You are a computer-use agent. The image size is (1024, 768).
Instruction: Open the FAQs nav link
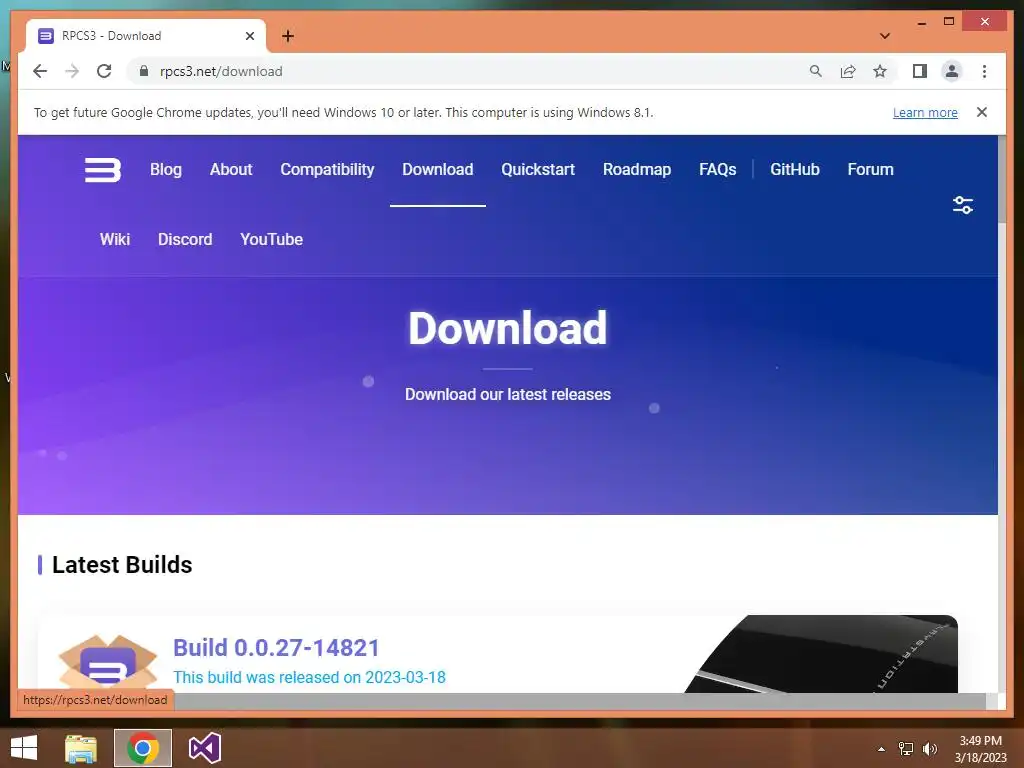(x=718, y=170)
